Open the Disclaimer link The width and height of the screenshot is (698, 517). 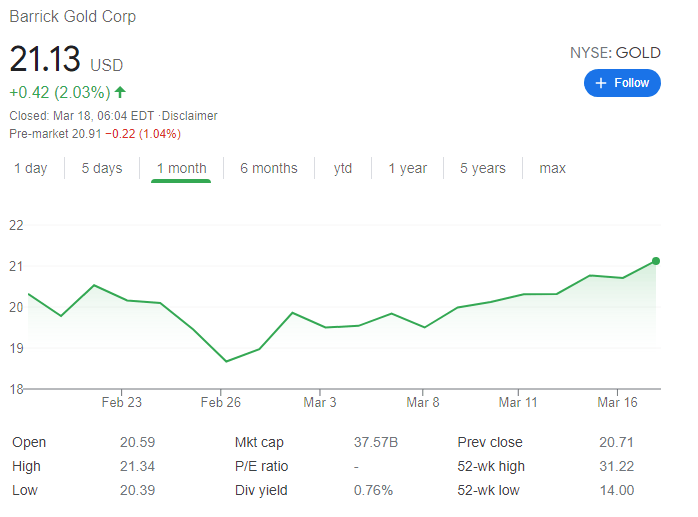click(190, 116)
